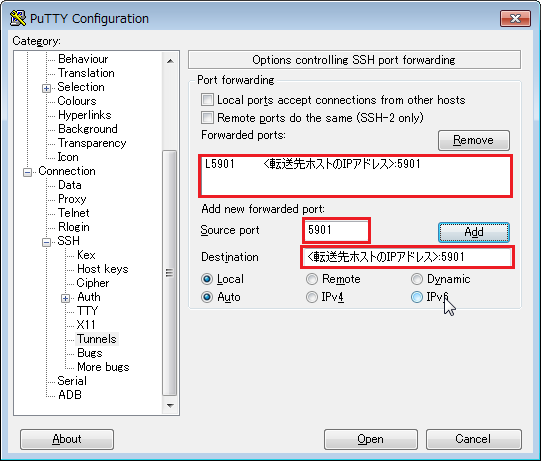The width and height of the screenshot is (541, 461).
Task: Open the Host keys category
Action: [x=103, y=269]
